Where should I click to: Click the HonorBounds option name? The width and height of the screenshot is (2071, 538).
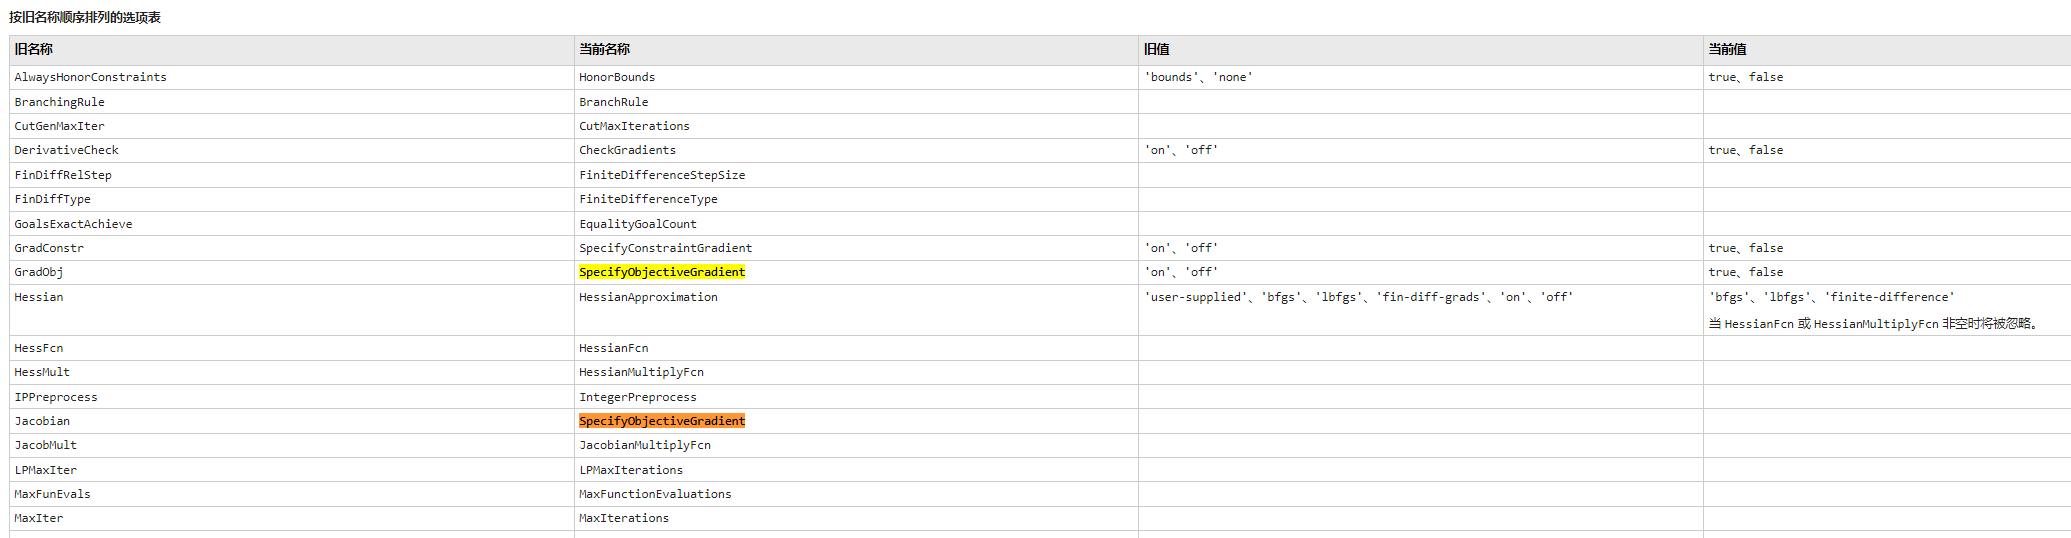coord(617,77)
